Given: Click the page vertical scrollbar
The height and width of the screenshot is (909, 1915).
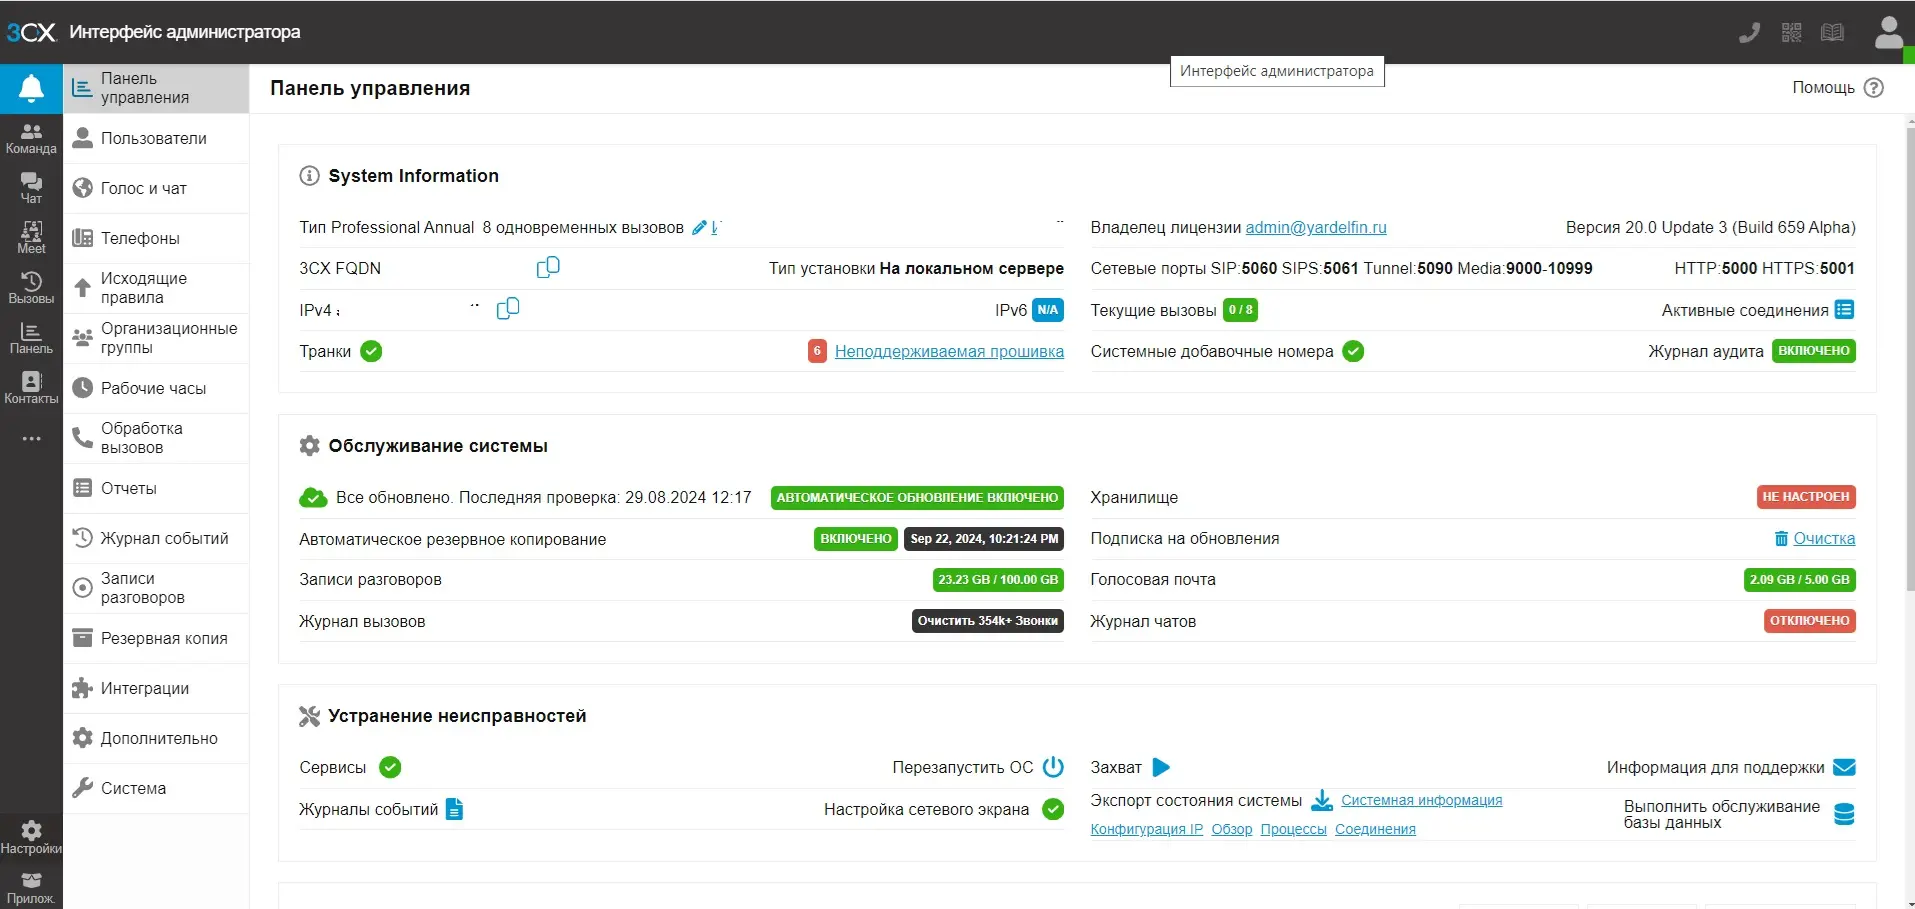Looking at the screenshot, I should 1909,400.
